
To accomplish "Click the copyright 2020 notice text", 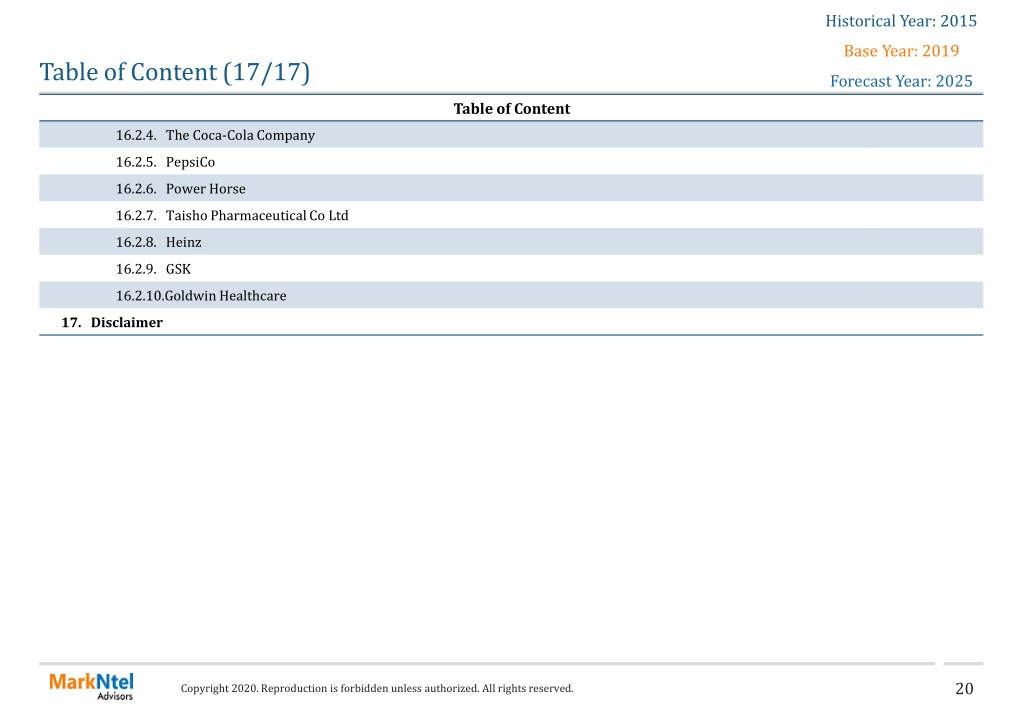I will tap(377, 688).
